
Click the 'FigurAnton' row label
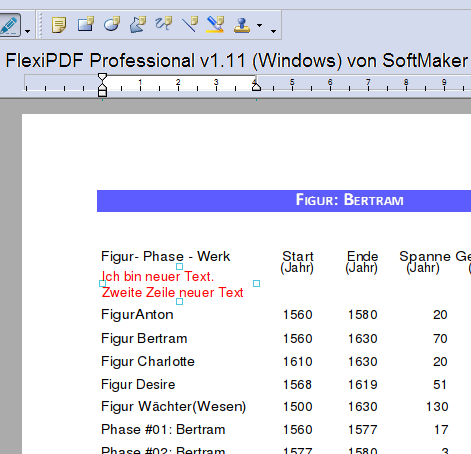coord(137,315)
